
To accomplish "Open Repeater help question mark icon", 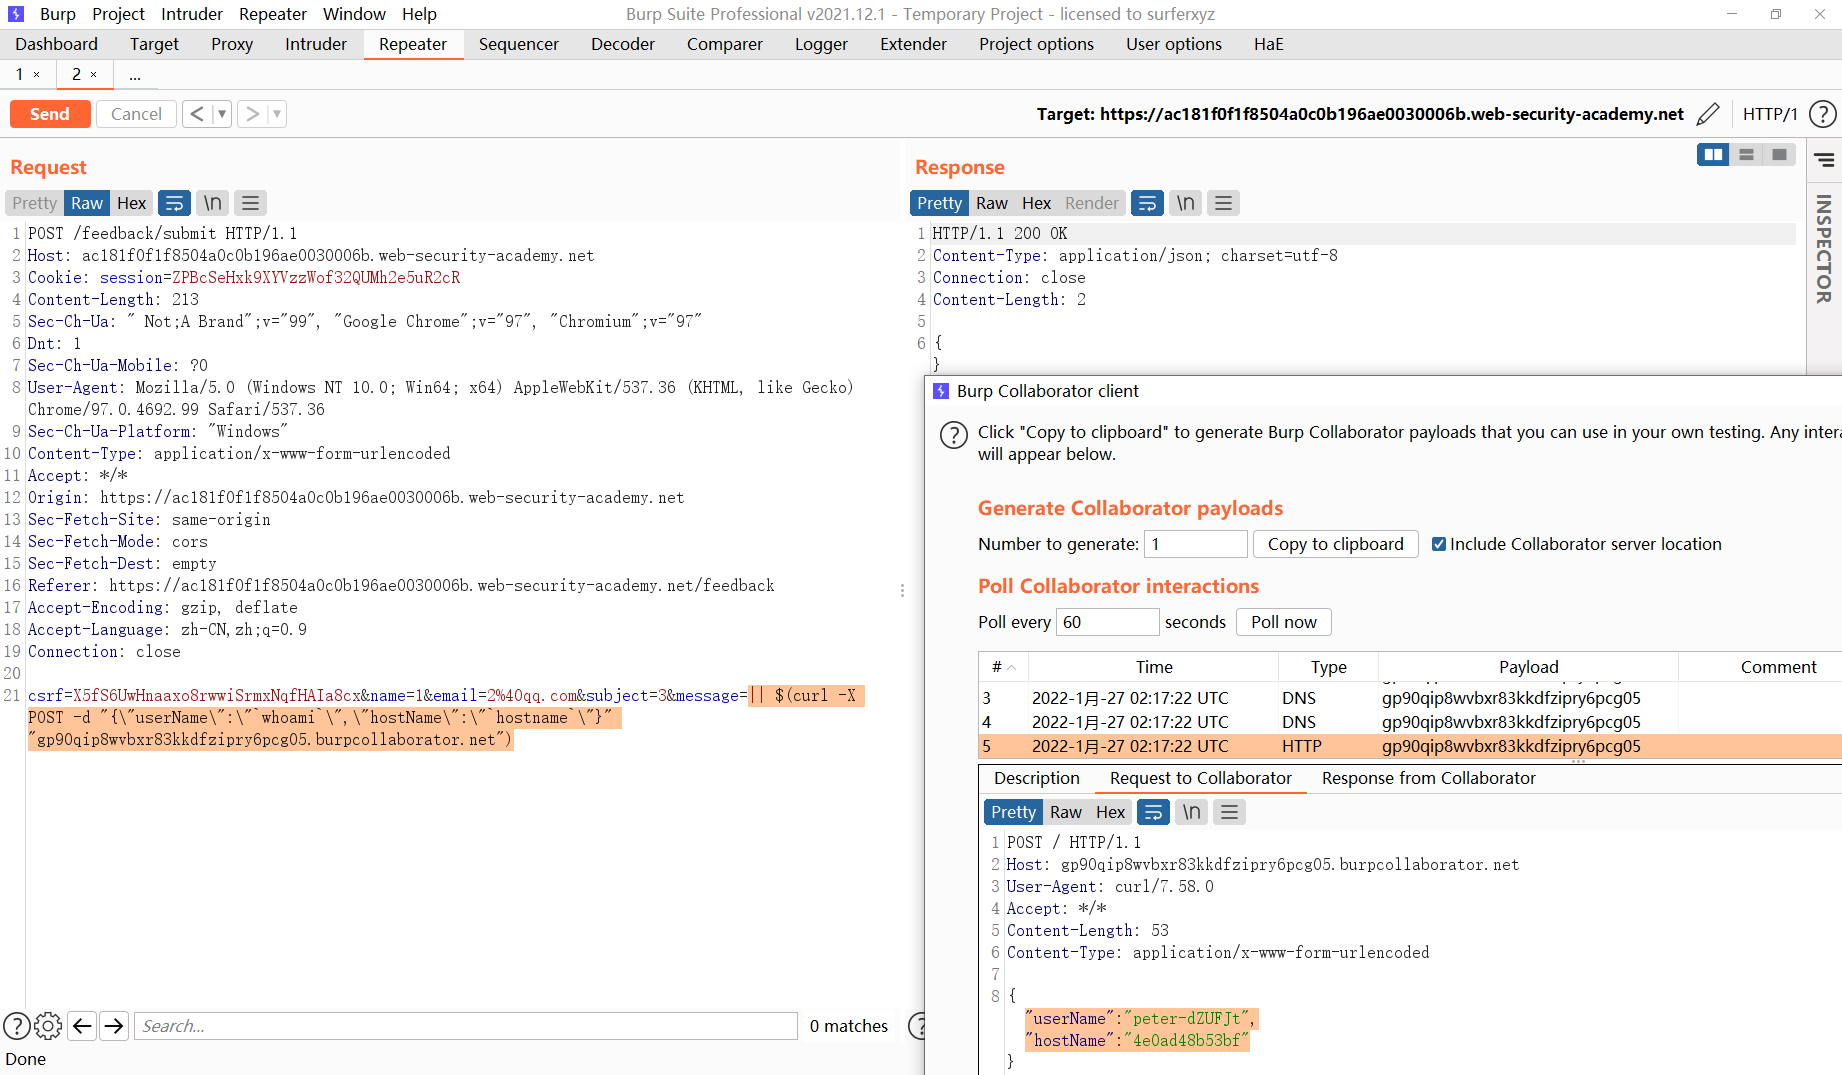I will (x=1823, y=114).
